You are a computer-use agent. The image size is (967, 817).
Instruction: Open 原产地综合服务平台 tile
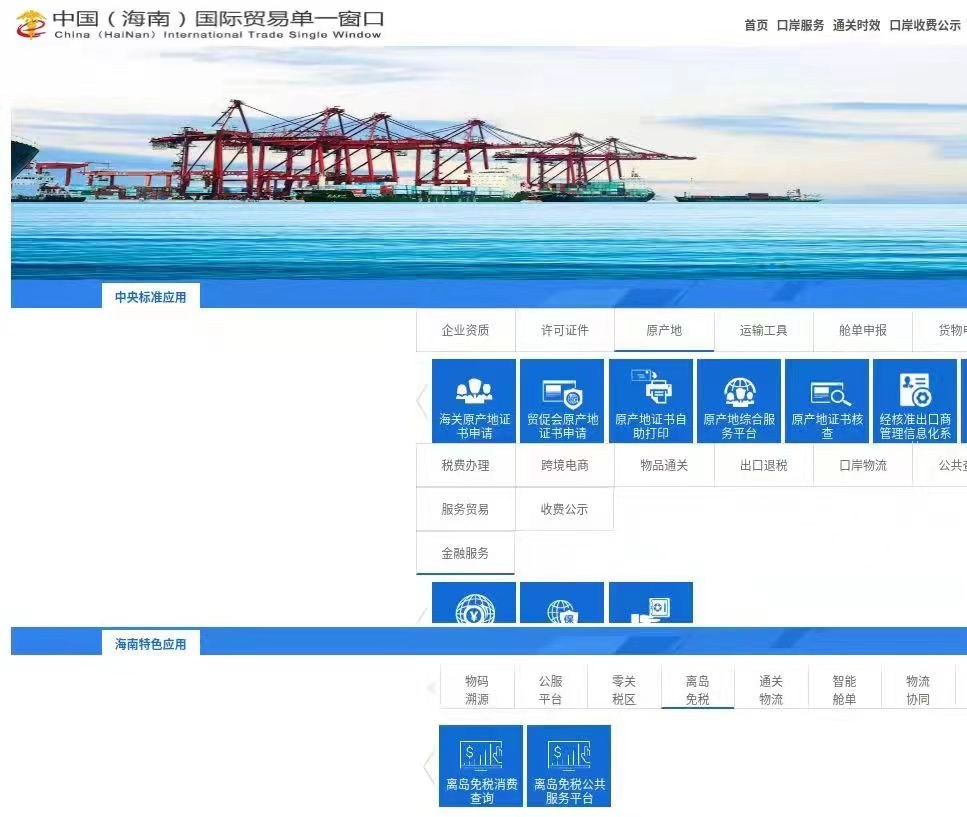click(739, 401)
